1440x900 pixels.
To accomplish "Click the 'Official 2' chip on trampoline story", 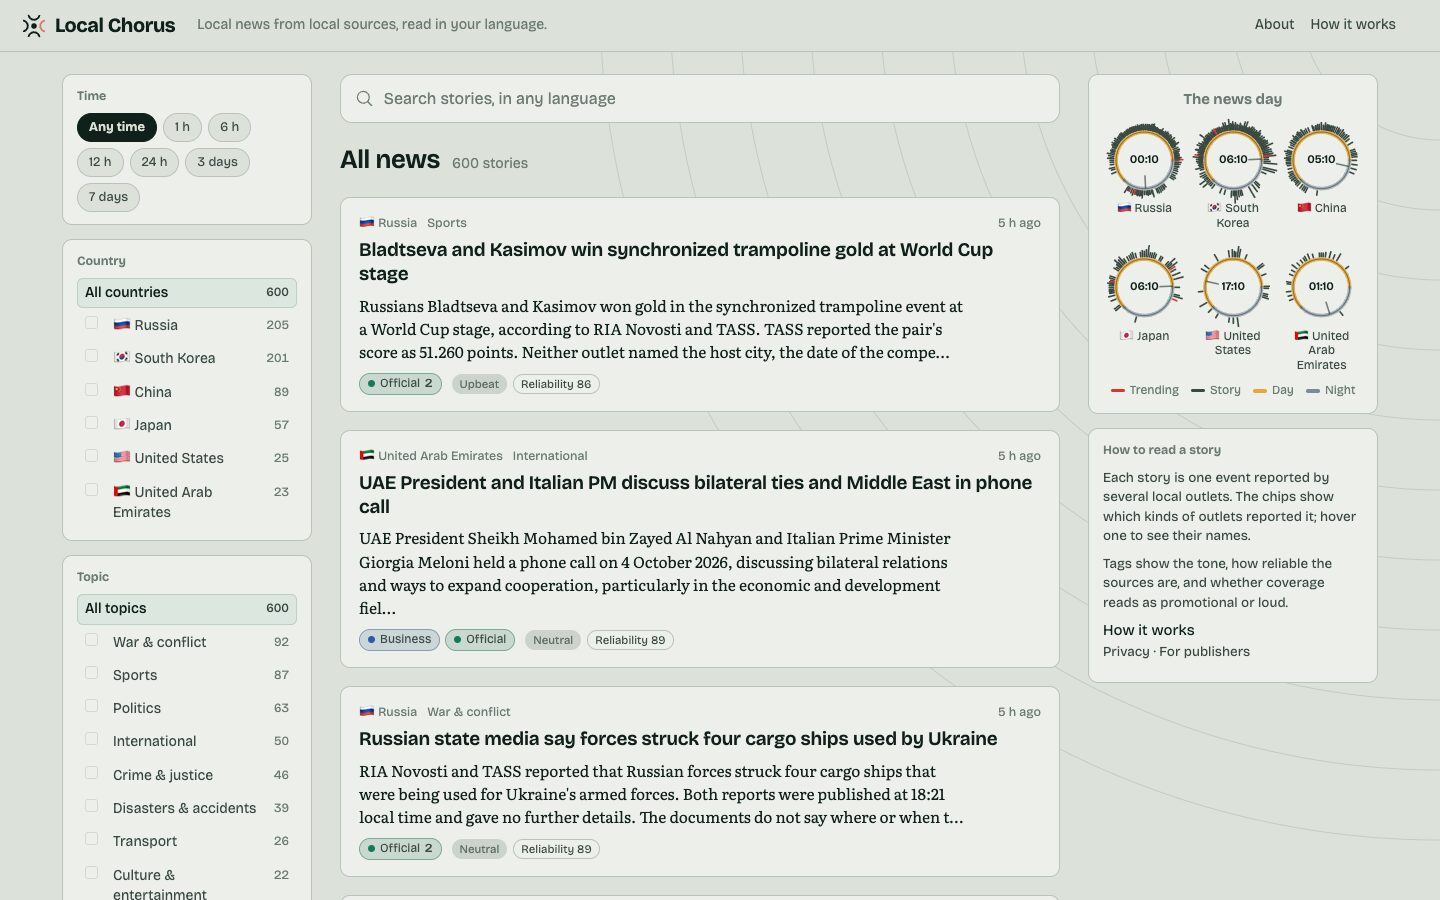I will coord(400,384).
